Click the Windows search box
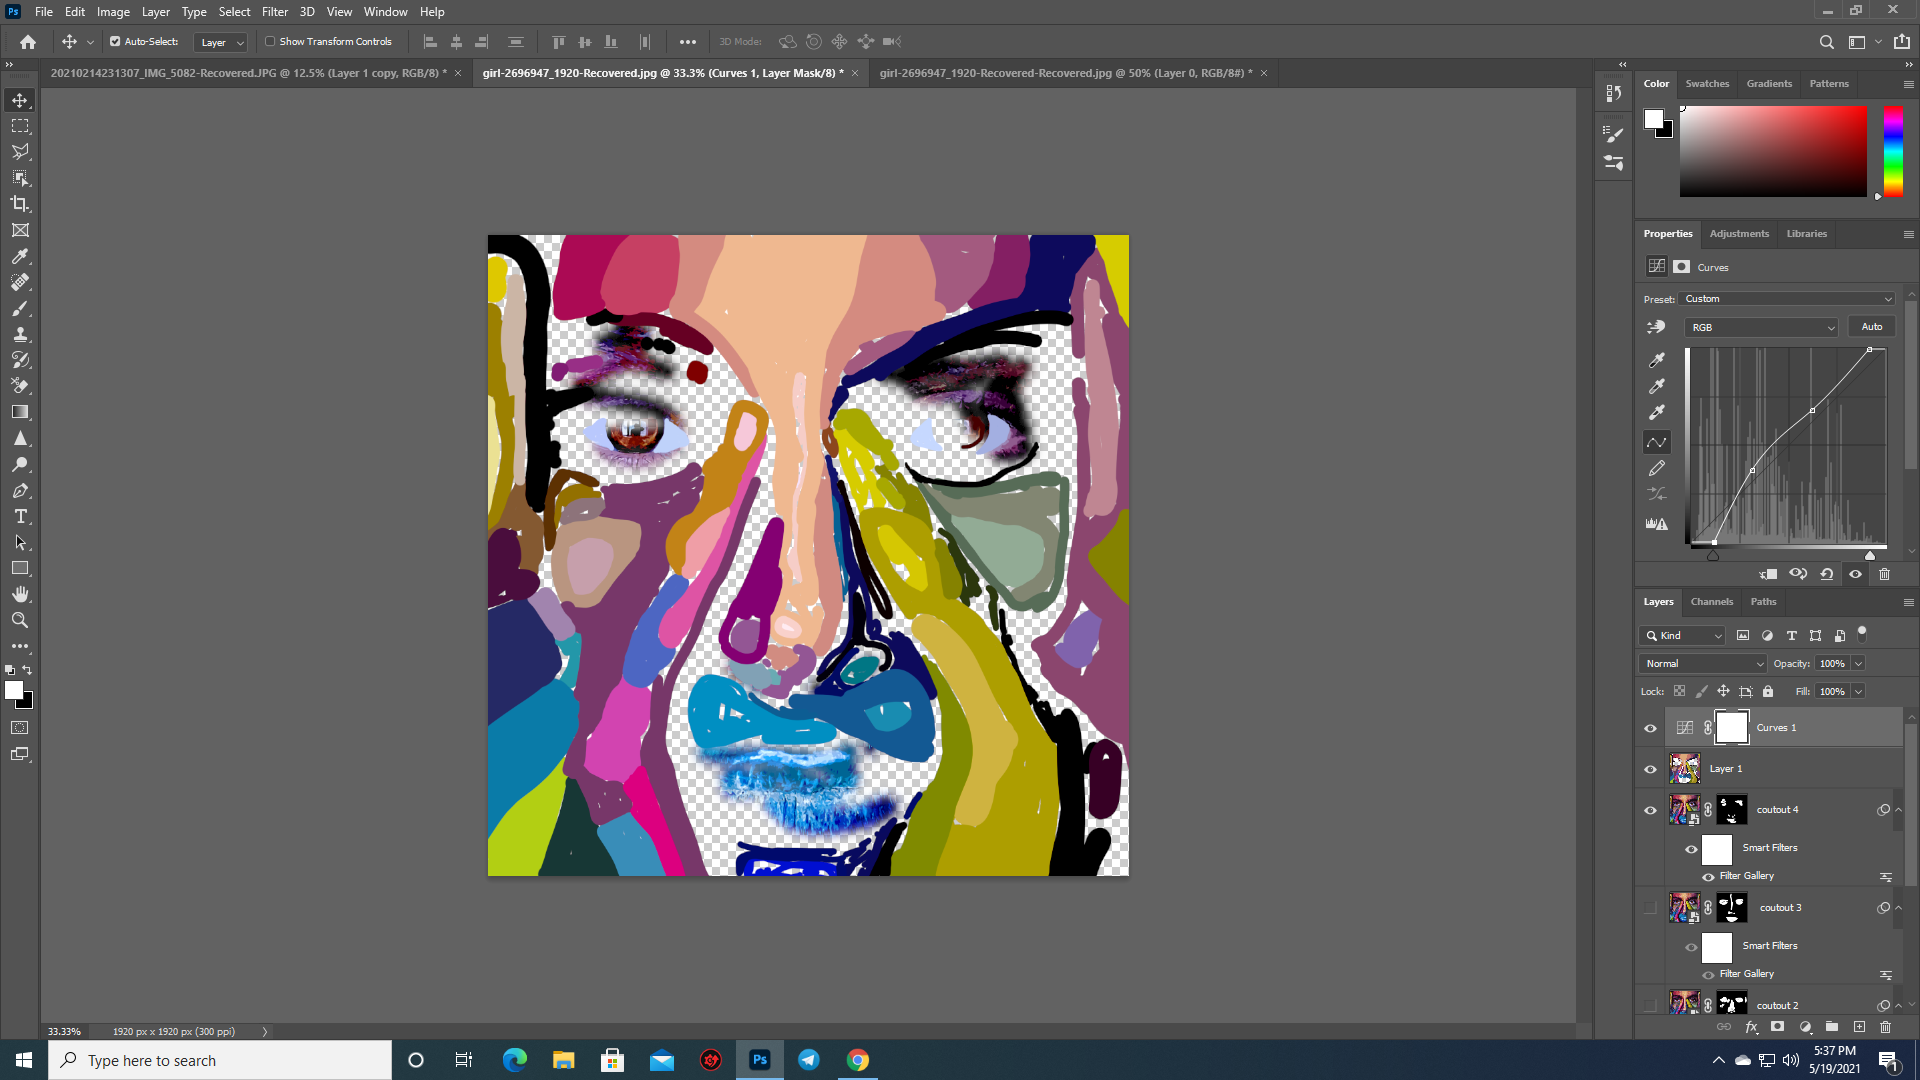Screen dimensions: 1920x1080 [220, 1060]
